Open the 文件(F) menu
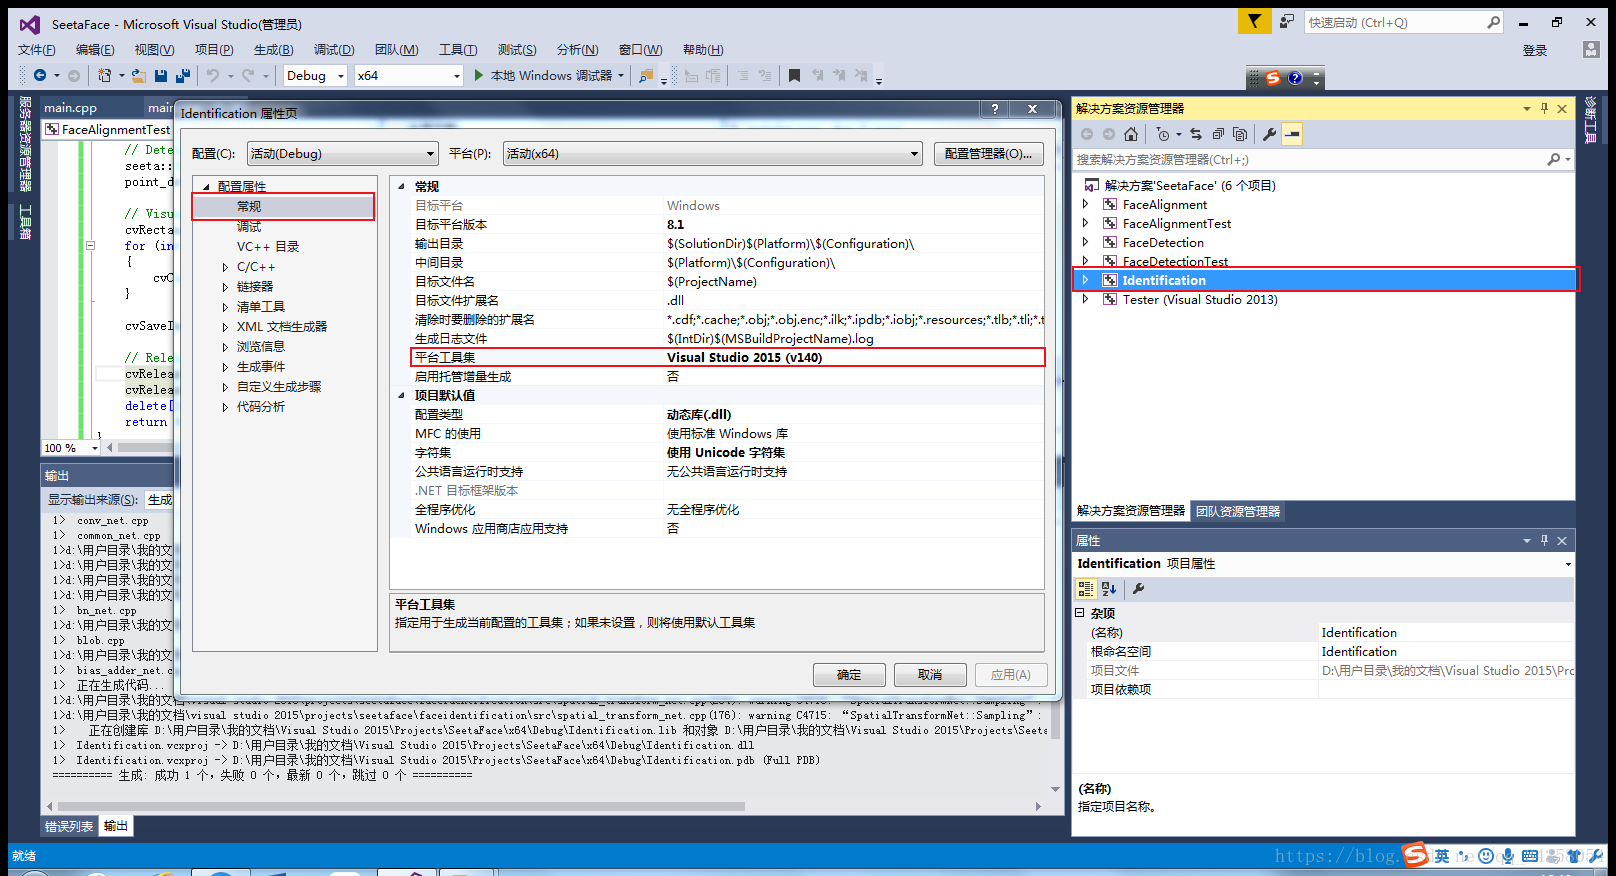Viewport: 1616px width, 876px height. click(37, 49)
